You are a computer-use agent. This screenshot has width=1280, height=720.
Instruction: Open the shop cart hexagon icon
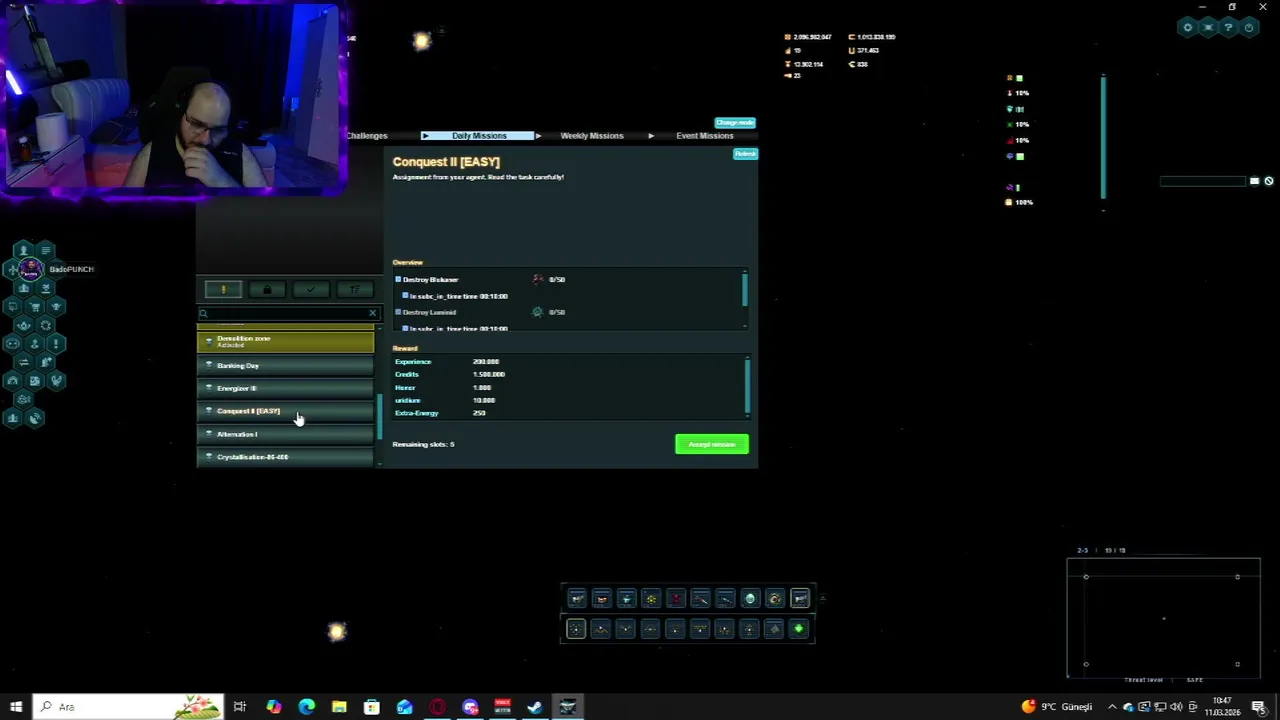coord(35,306)
